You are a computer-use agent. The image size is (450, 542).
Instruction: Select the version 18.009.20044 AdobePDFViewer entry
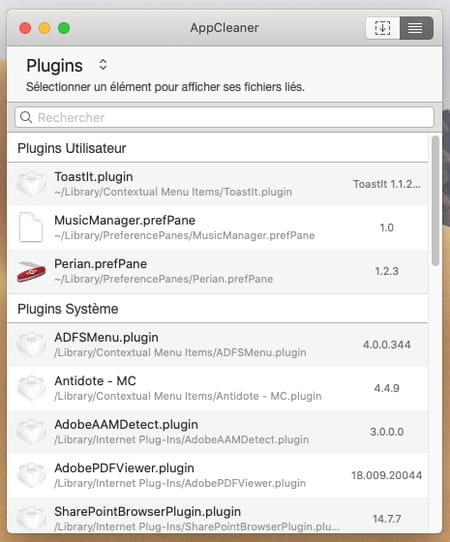pyautogui.click(x=387, y=475)
